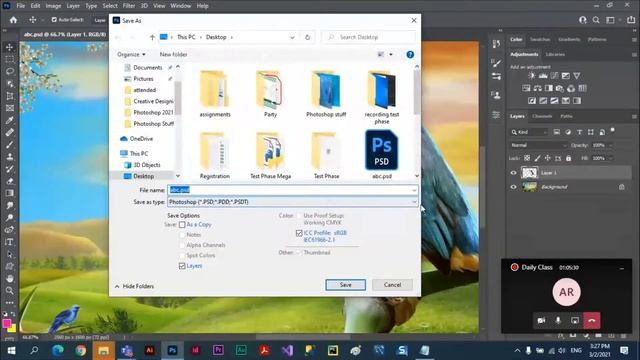Click the lock all layer icon
This screenshot has width=640, height=360.
pos(569,158)
